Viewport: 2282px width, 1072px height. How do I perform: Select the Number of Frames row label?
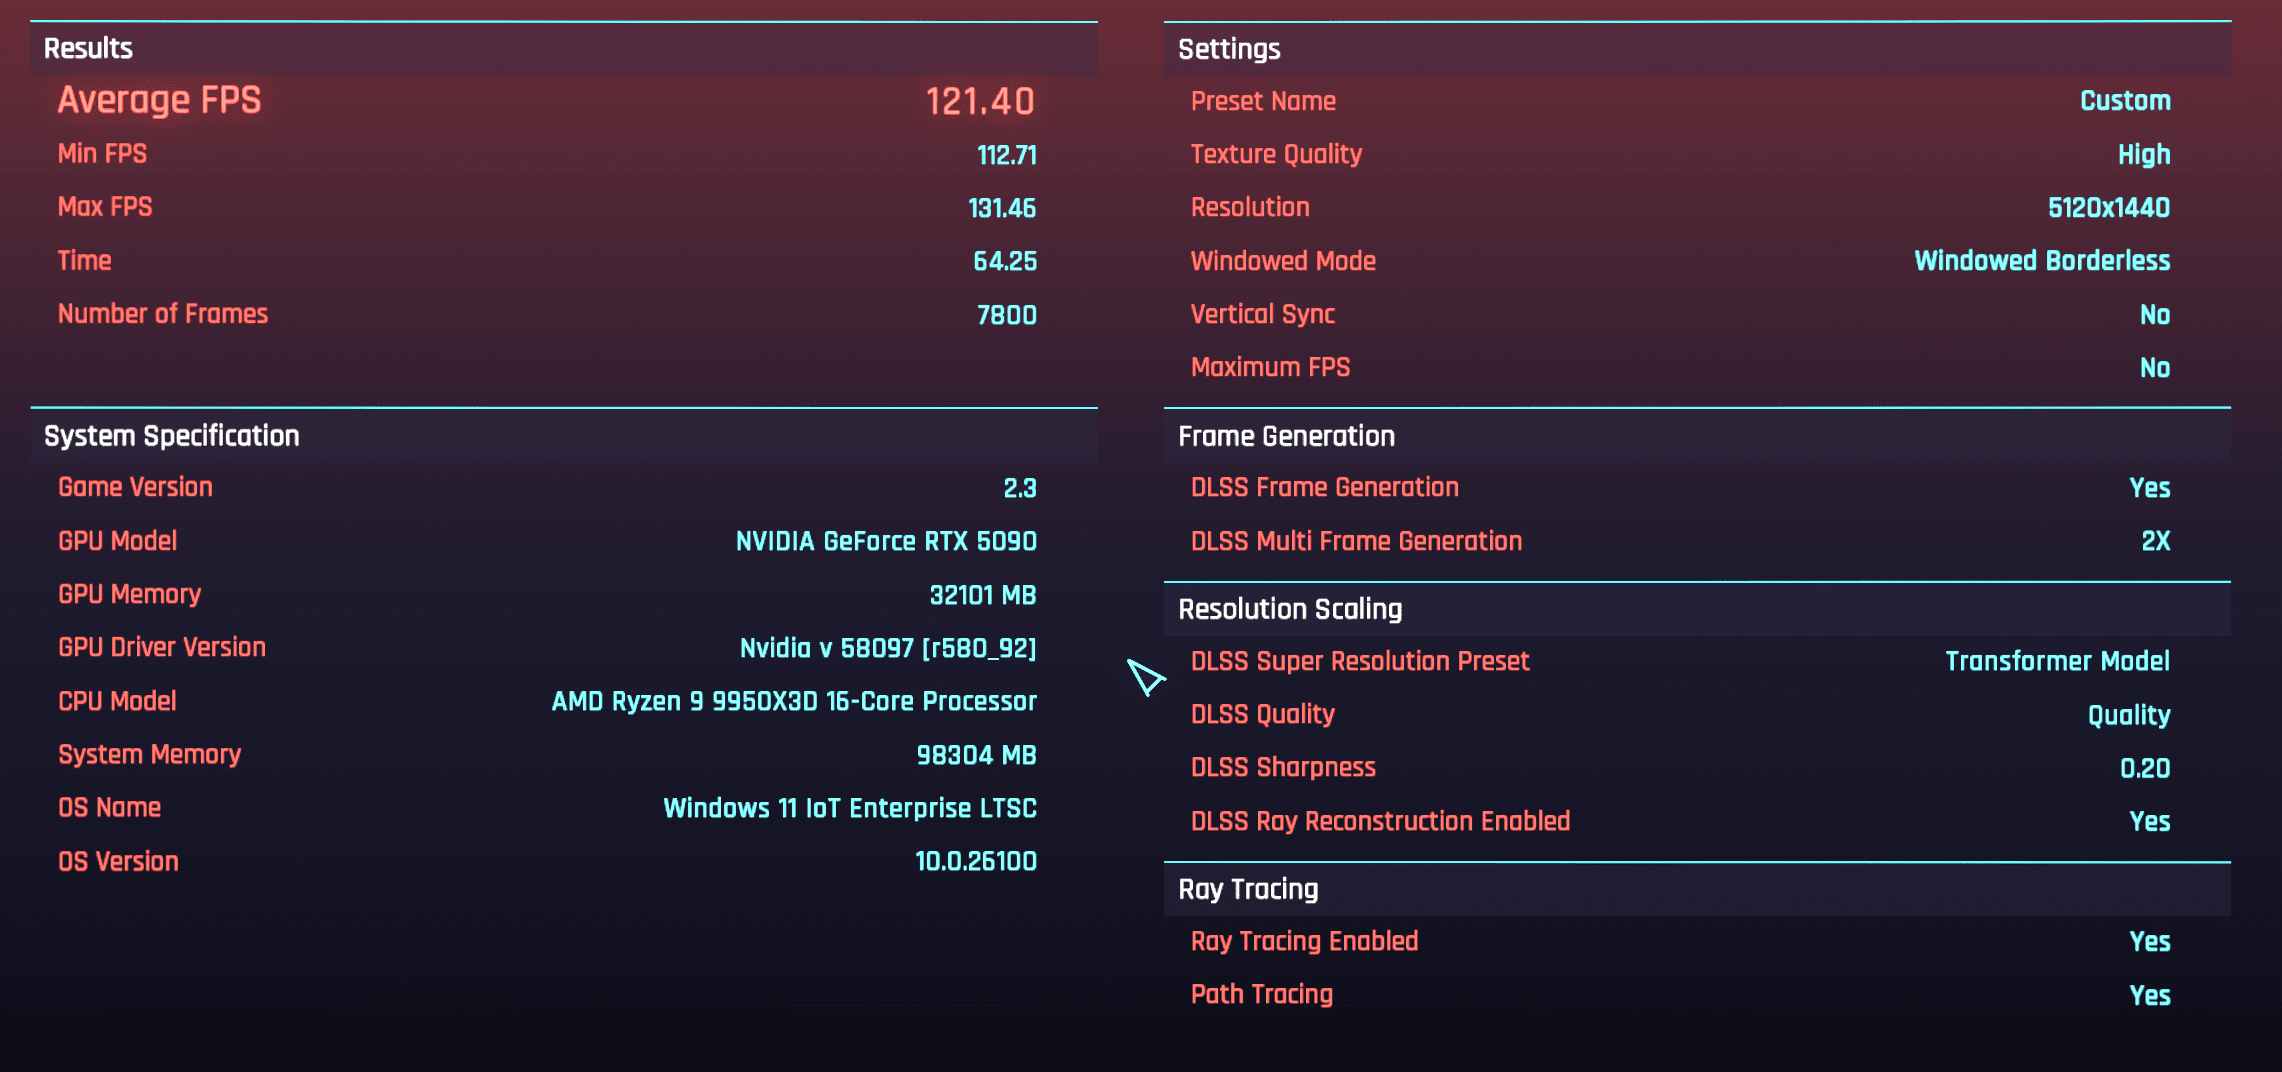(163, 314)
